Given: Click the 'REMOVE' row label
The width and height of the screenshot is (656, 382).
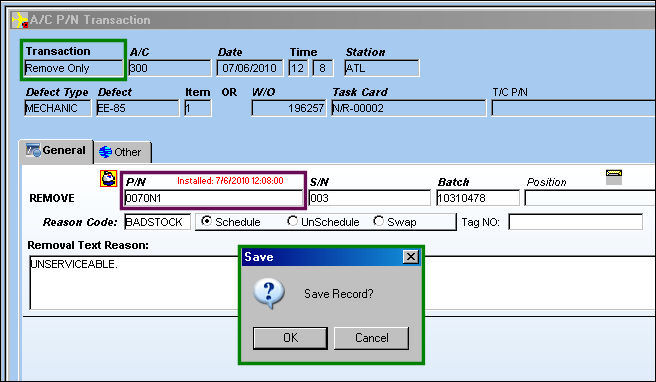Looking at the screenshot, I should click(x=52, y=198).
